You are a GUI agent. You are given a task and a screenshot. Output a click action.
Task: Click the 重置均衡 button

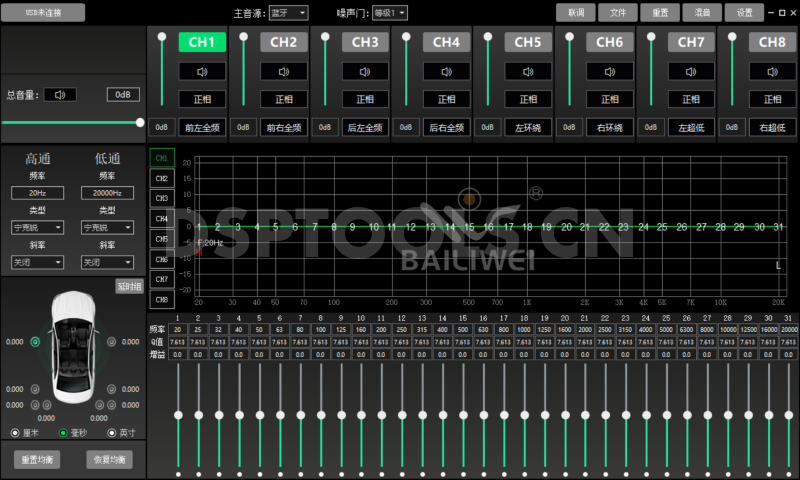point(38,460)
